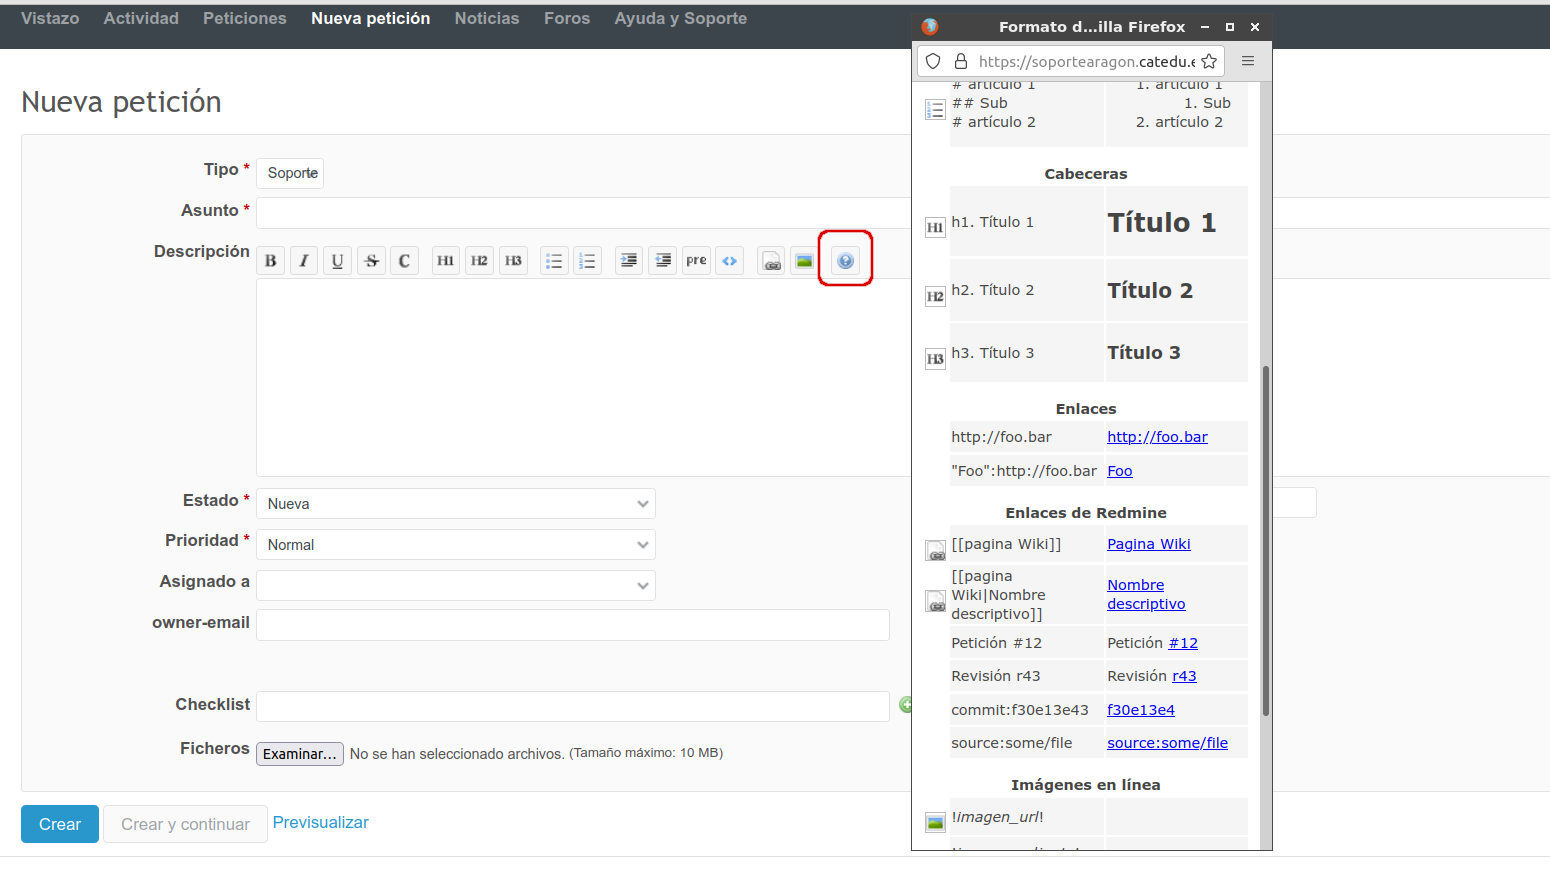Open the Previsualizar link

[x=321, y=822]
